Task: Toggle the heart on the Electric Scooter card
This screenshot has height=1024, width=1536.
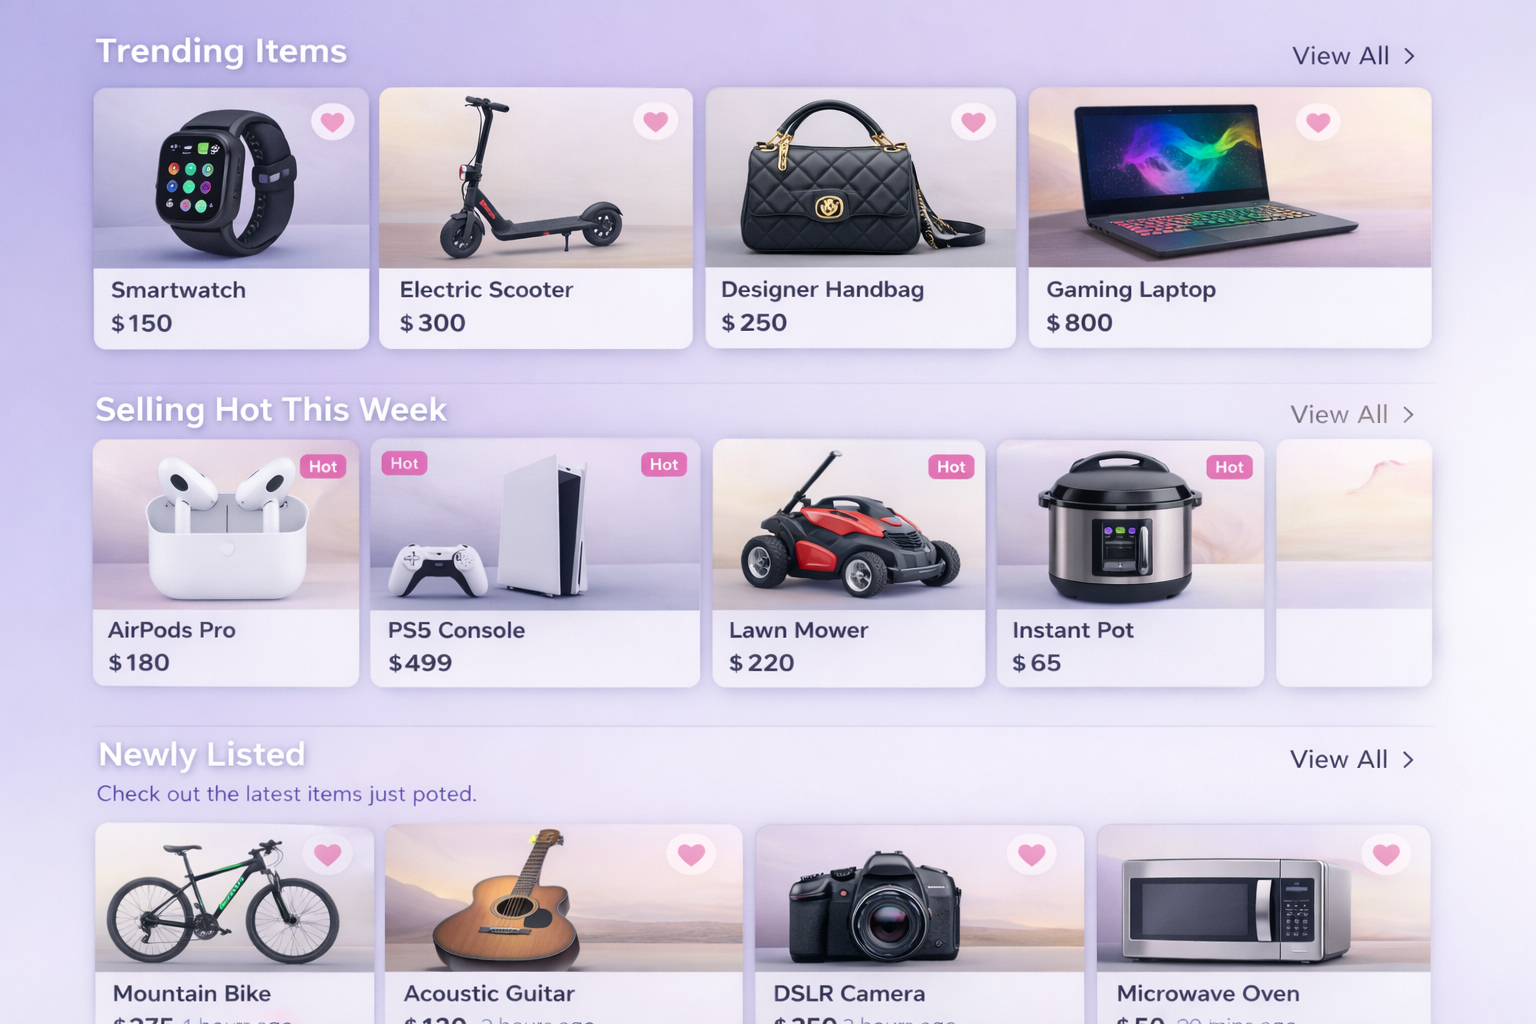Action: [x=655, y=121]
